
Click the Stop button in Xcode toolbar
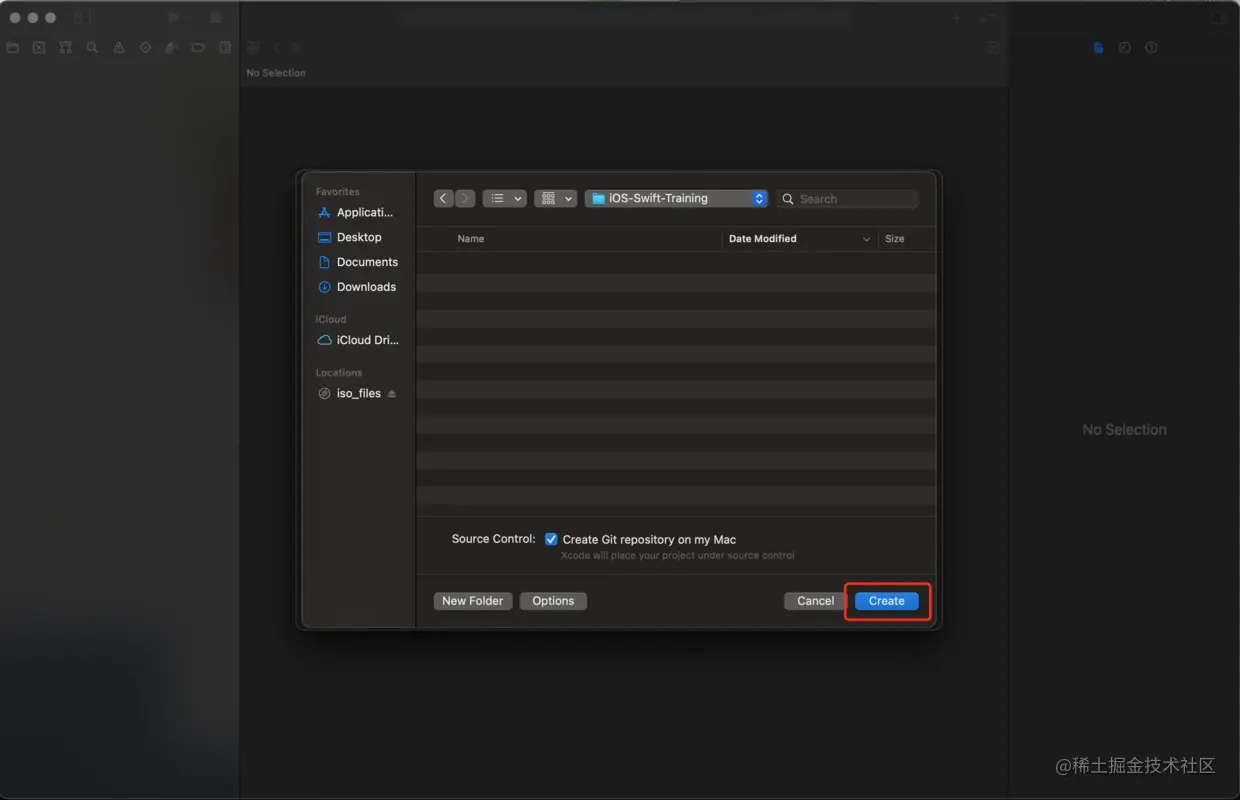click(x=216, y=17)
